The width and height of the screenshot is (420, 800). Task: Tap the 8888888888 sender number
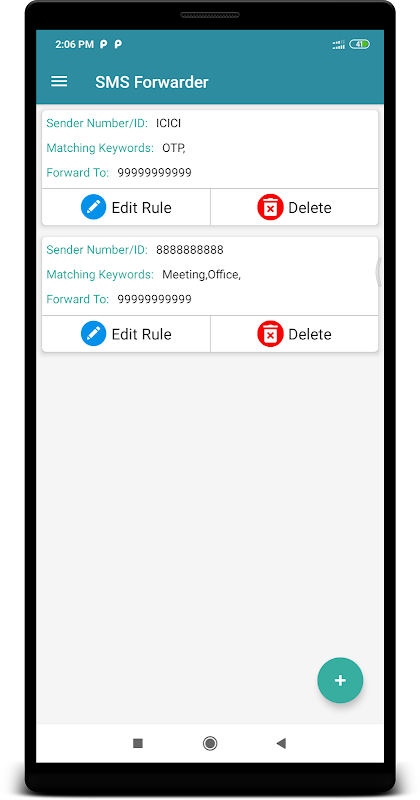click(x=190, y=250)
